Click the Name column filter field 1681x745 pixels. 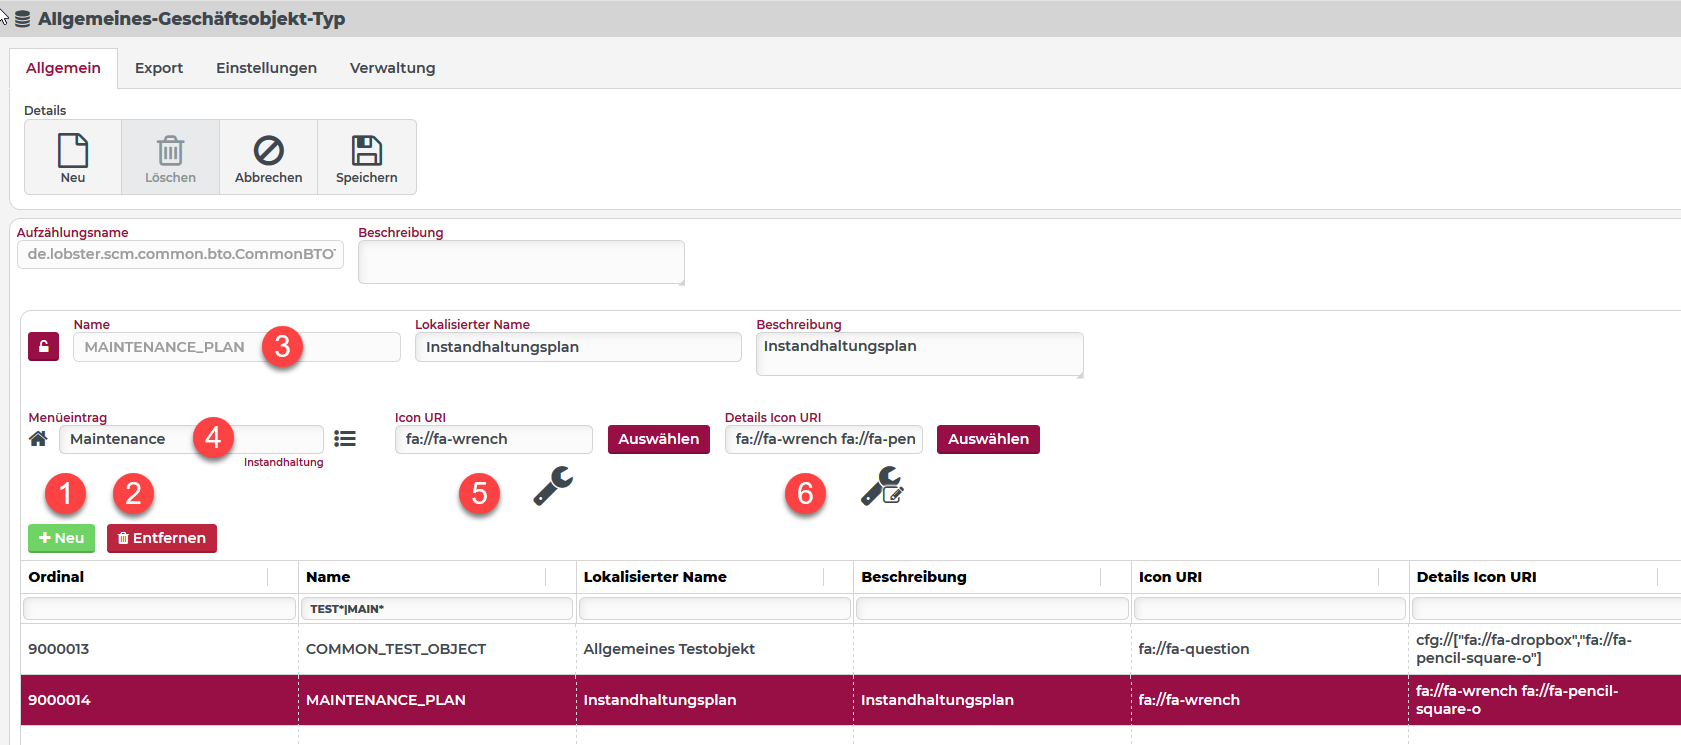[436, 609]
